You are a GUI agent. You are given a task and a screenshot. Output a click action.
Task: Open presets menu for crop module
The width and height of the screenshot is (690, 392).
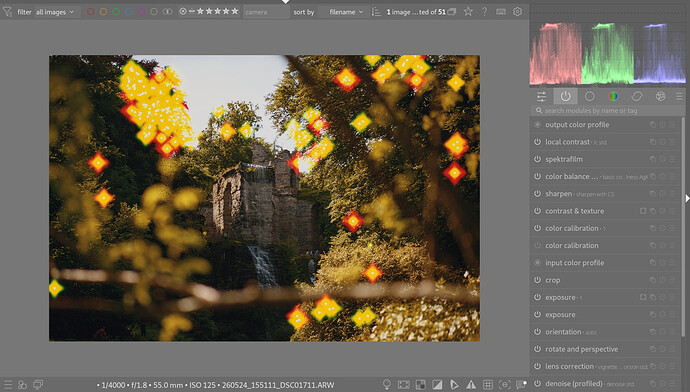point(672,280)
